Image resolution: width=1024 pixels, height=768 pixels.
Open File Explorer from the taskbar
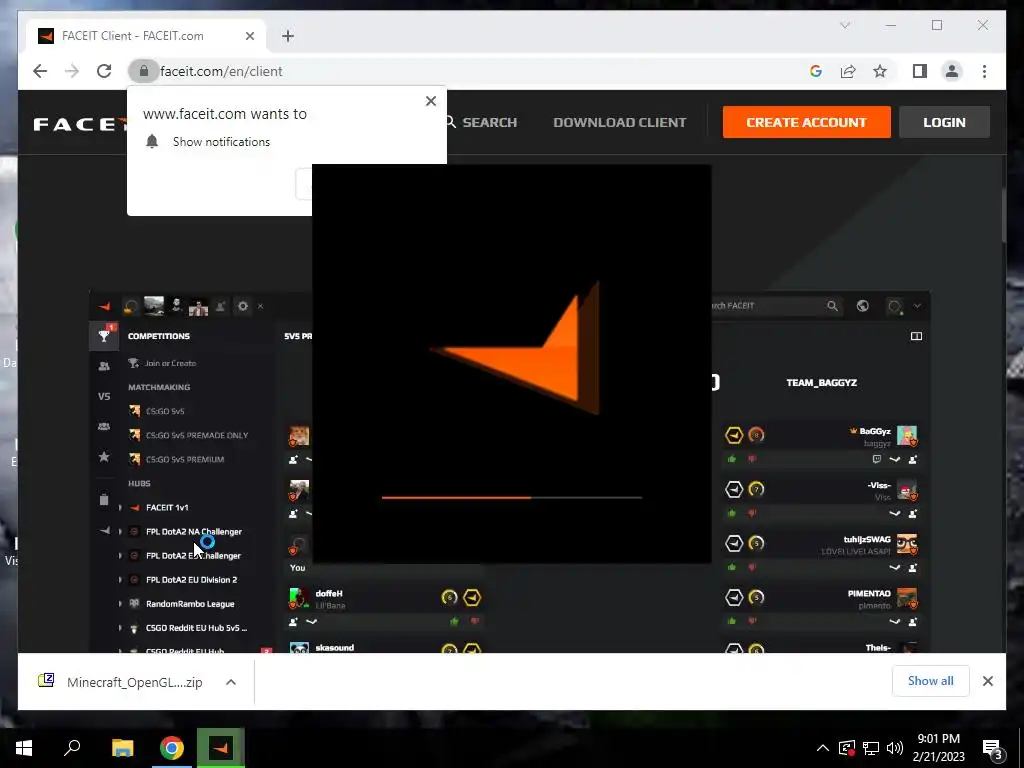click(122, 748)
